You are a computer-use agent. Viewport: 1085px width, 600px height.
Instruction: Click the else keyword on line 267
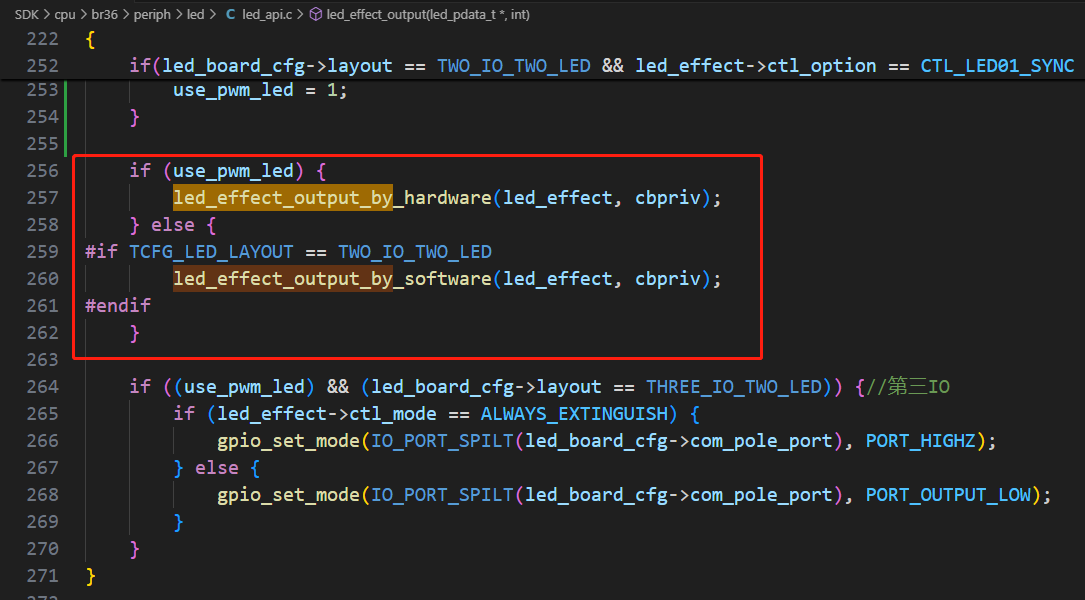coord(217,468)
